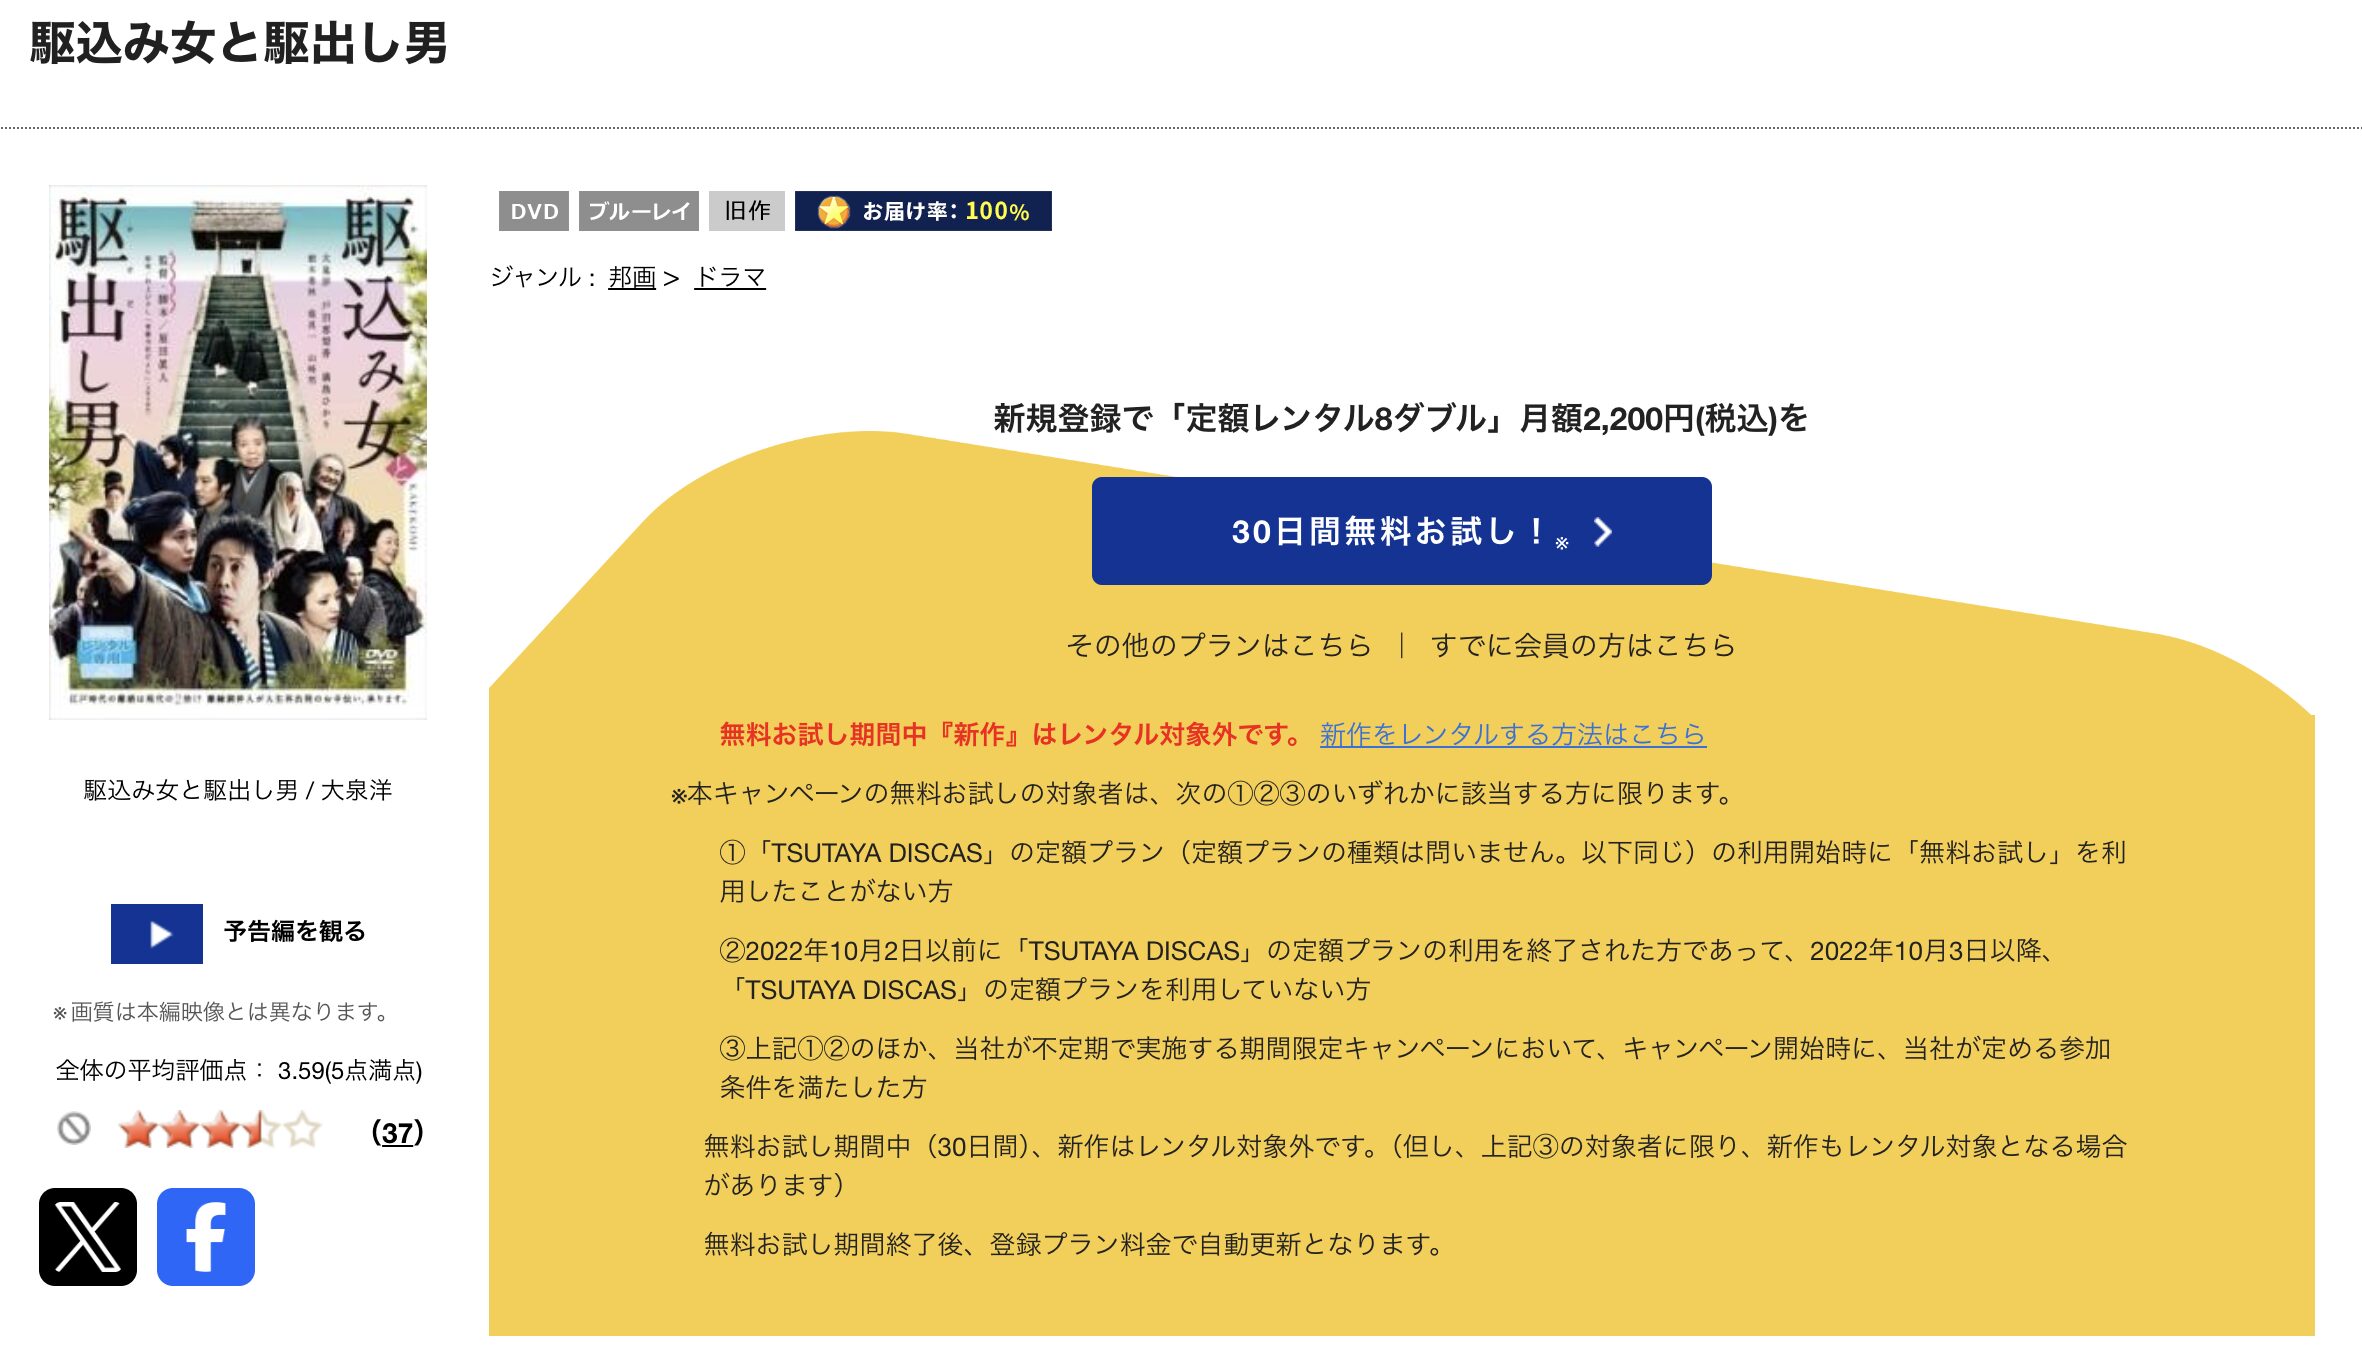The width and height of the screenshot is (2362, 1364).
Task: Open the ドラマ genre link
Action: (x=730, y=277)
